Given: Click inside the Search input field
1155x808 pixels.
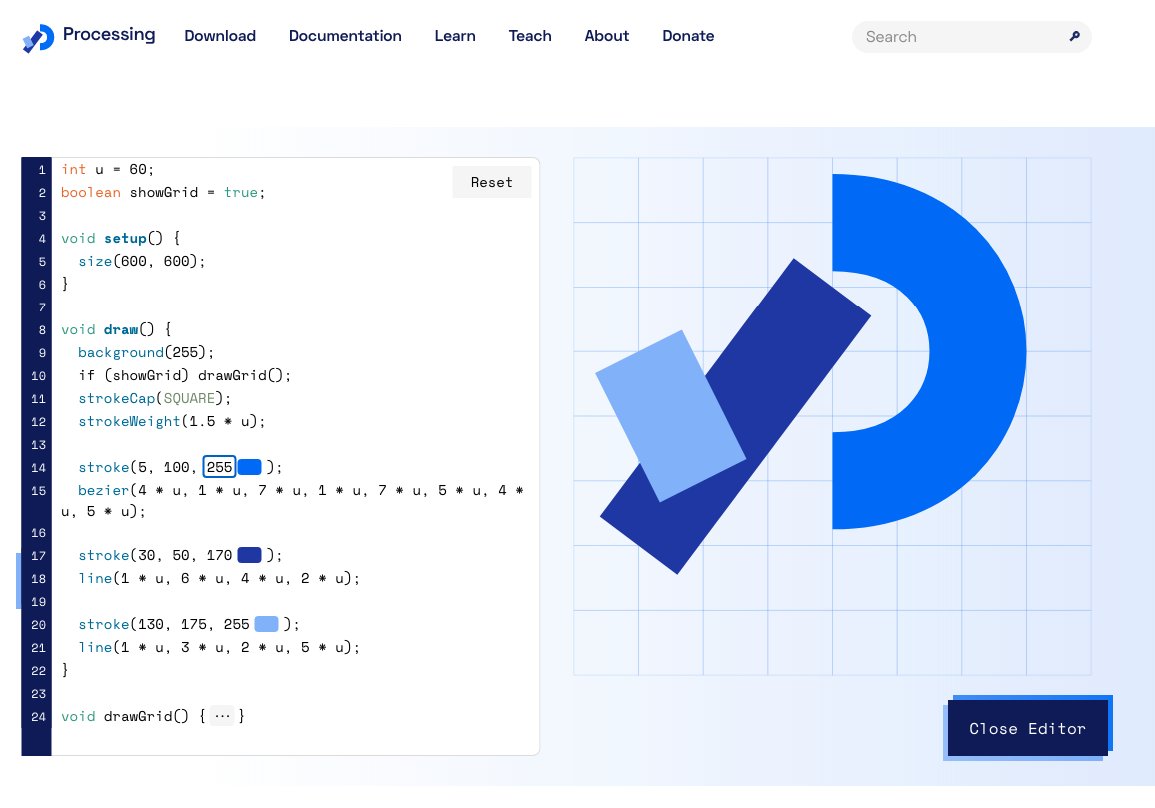Looking at the screenshot, I should (950, 36).
